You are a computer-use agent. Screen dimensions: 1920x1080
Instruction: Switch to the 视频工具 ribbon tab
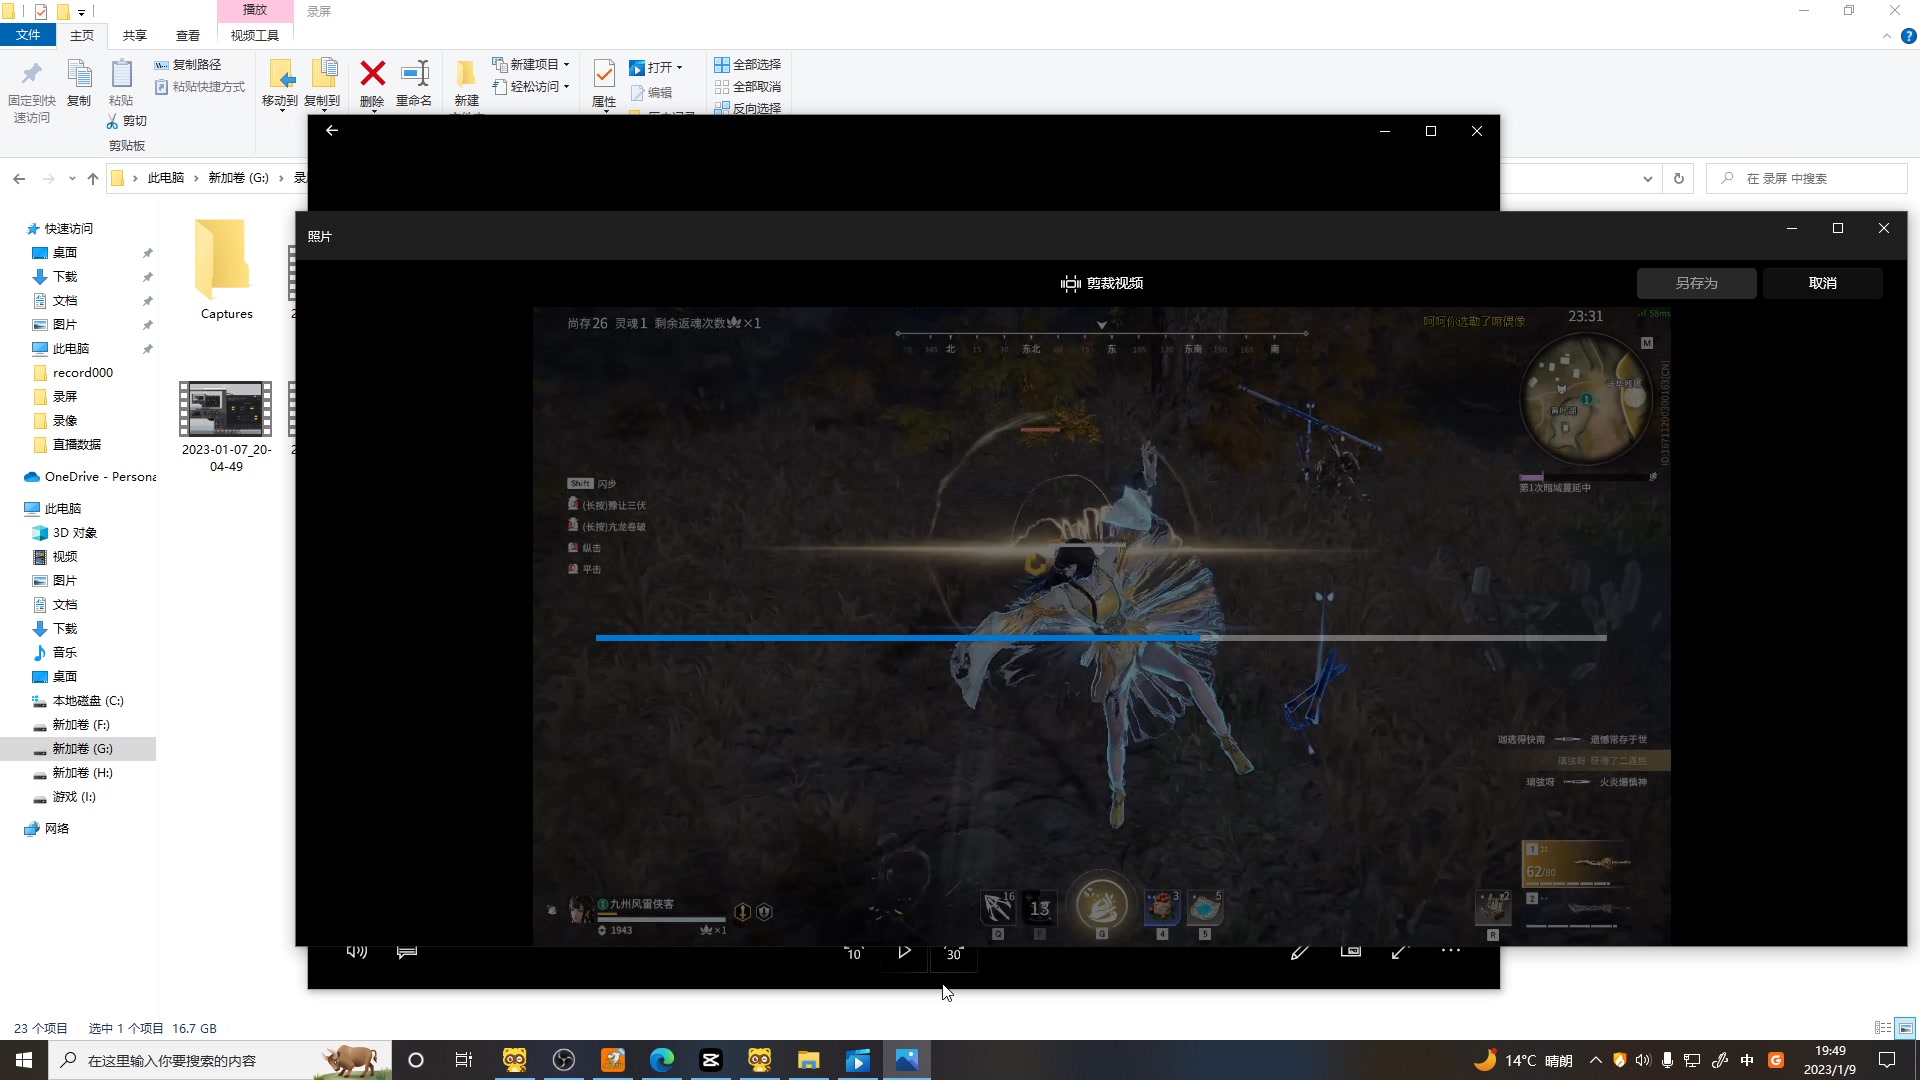tap(255, 35)
